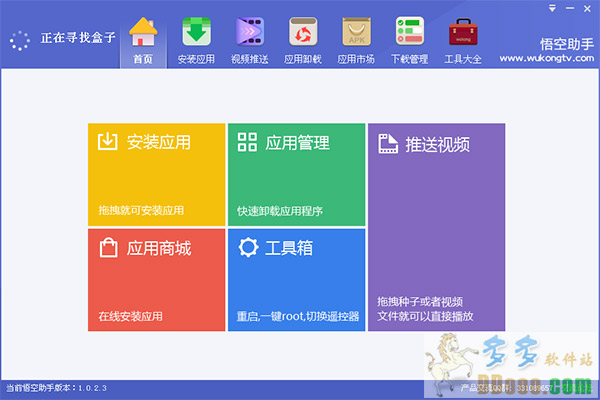Click the 当前悟空助手版本 1.0.2.3 version text
600x400 pixels.
click(56, 388)
